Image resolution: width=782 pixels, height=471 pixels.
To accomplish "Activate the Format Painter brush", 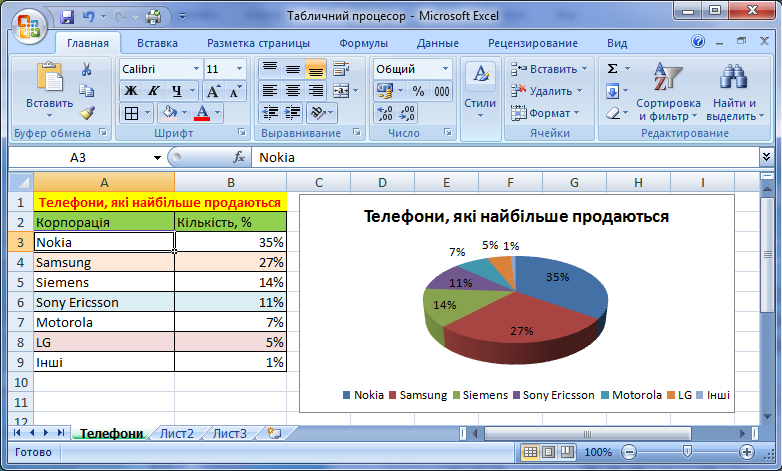I will (x=87, y=113).
